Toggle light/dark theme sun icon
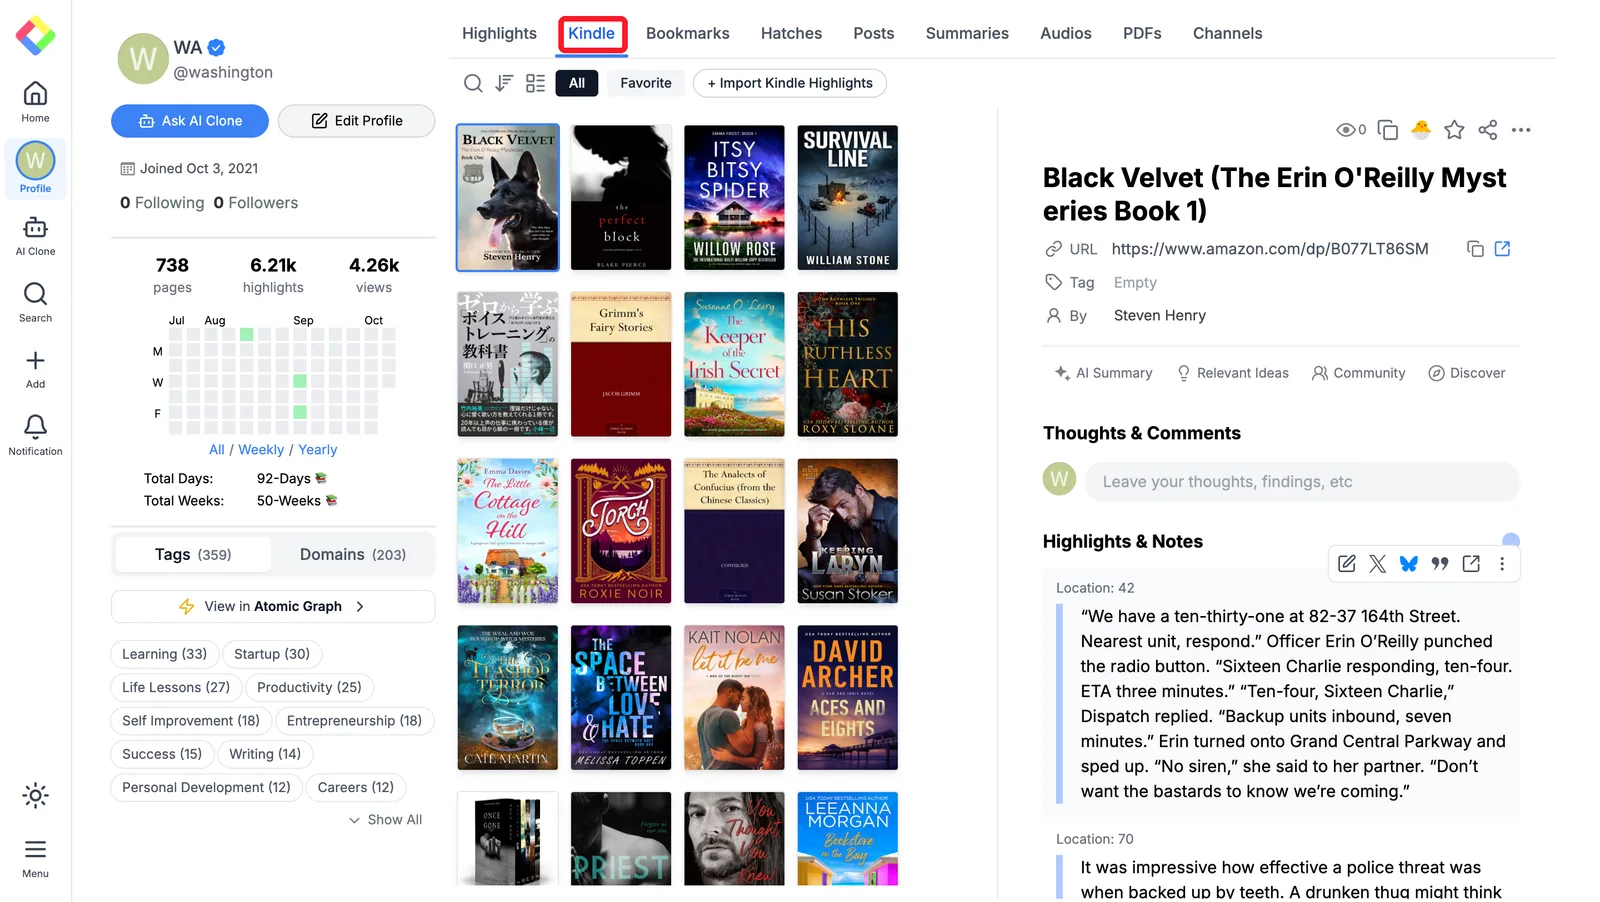 [x=35, y=796]
